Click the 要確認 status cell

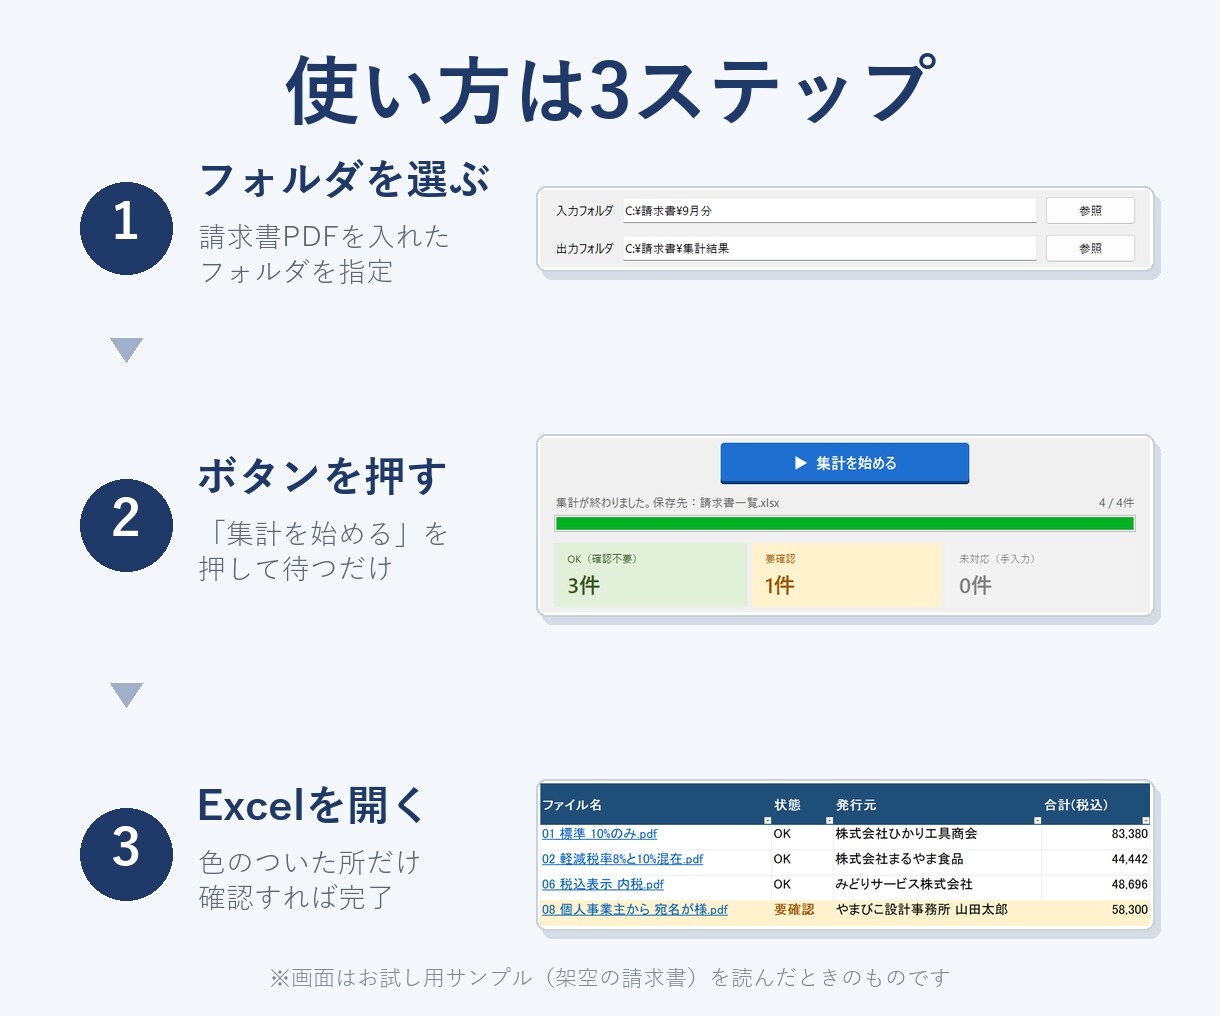pos(794,910)
